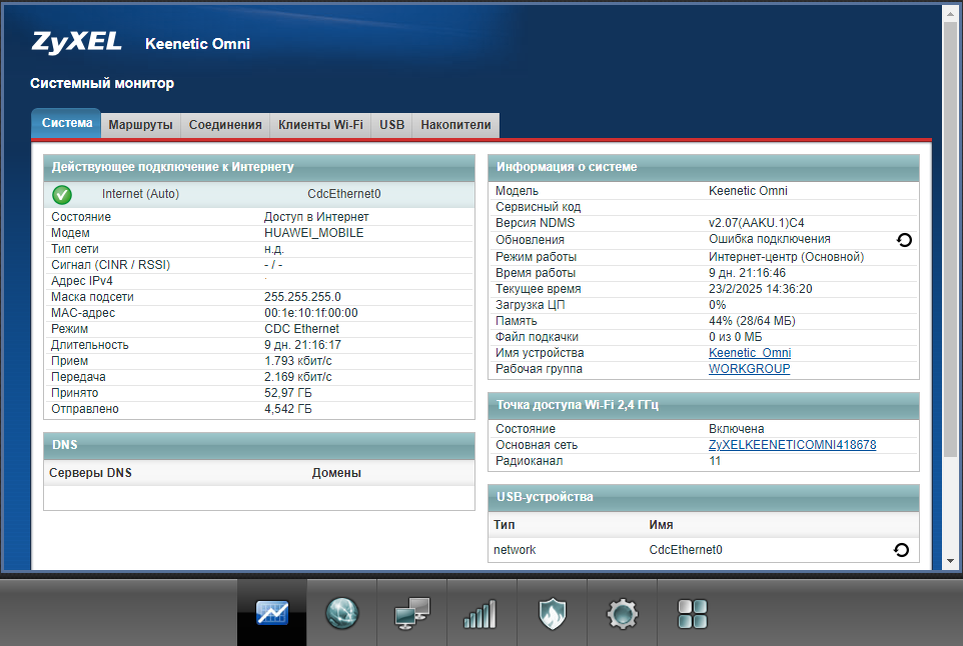Click the current time 23/2/2025 14:36:20
Viewport: 963px width, 646px height.
760,289
